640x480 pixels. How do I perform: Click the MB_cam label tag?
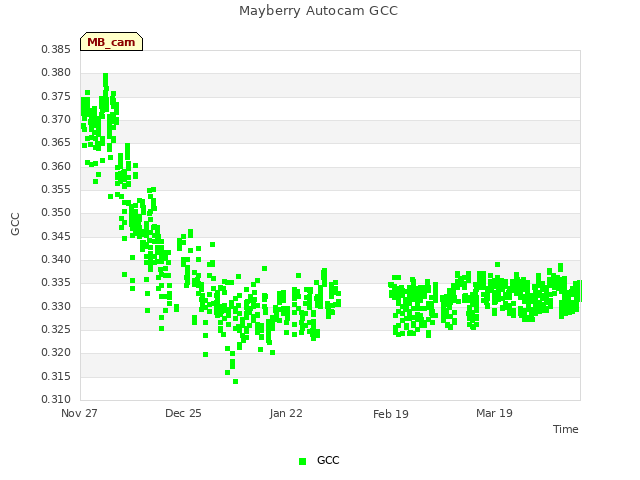point(111,42)
